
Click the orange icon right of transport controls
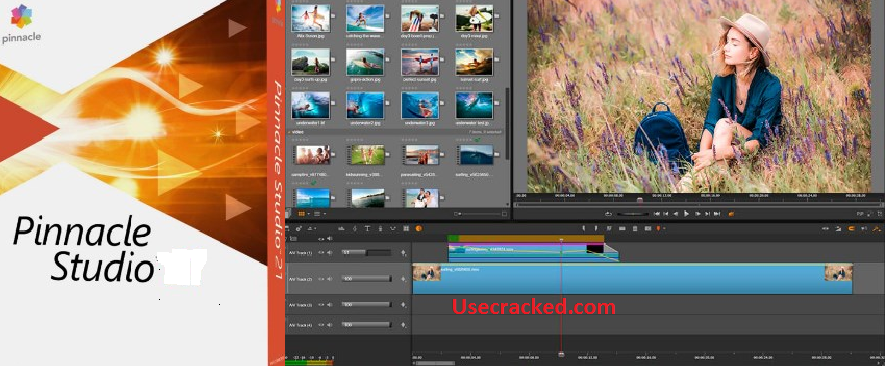point(731,214)
